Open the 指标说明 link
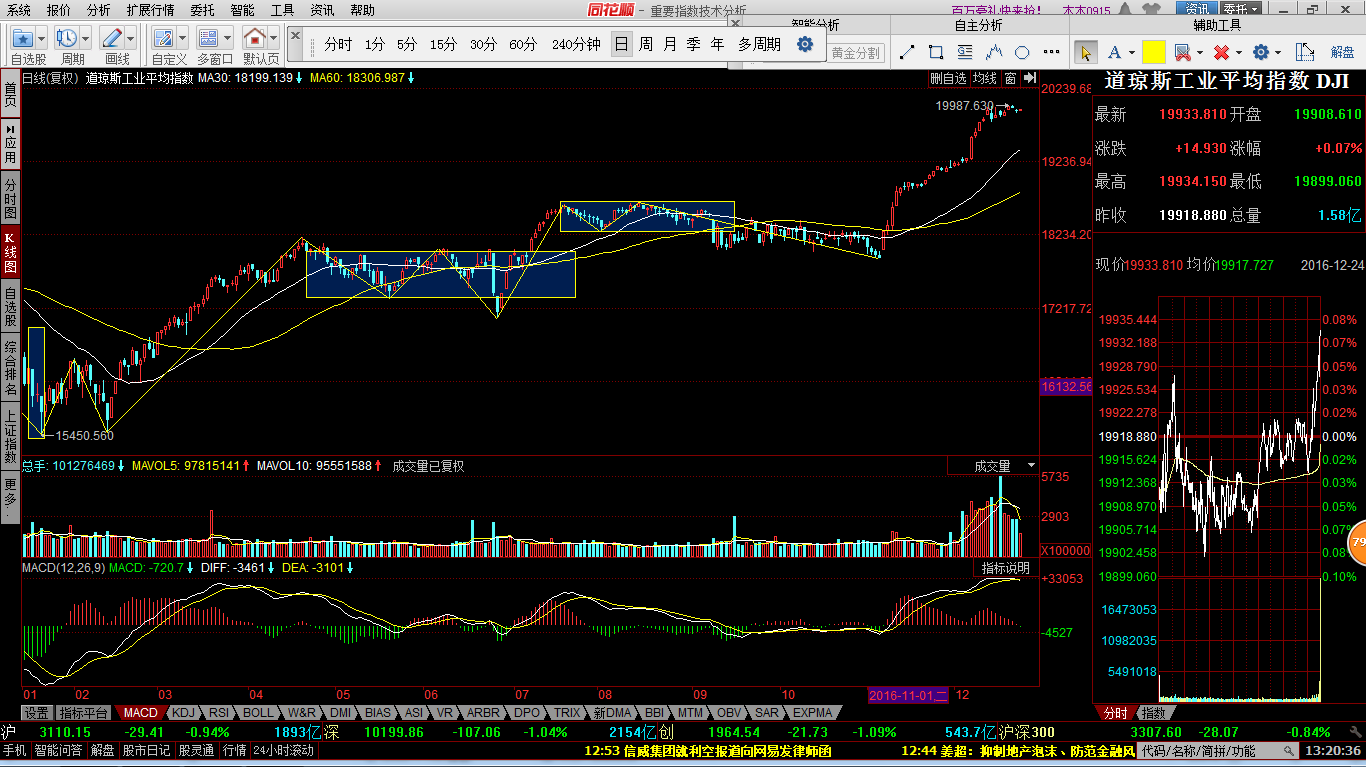Image resolution: width=1366 pixels, height=767 pixels. coord(1005,567)
